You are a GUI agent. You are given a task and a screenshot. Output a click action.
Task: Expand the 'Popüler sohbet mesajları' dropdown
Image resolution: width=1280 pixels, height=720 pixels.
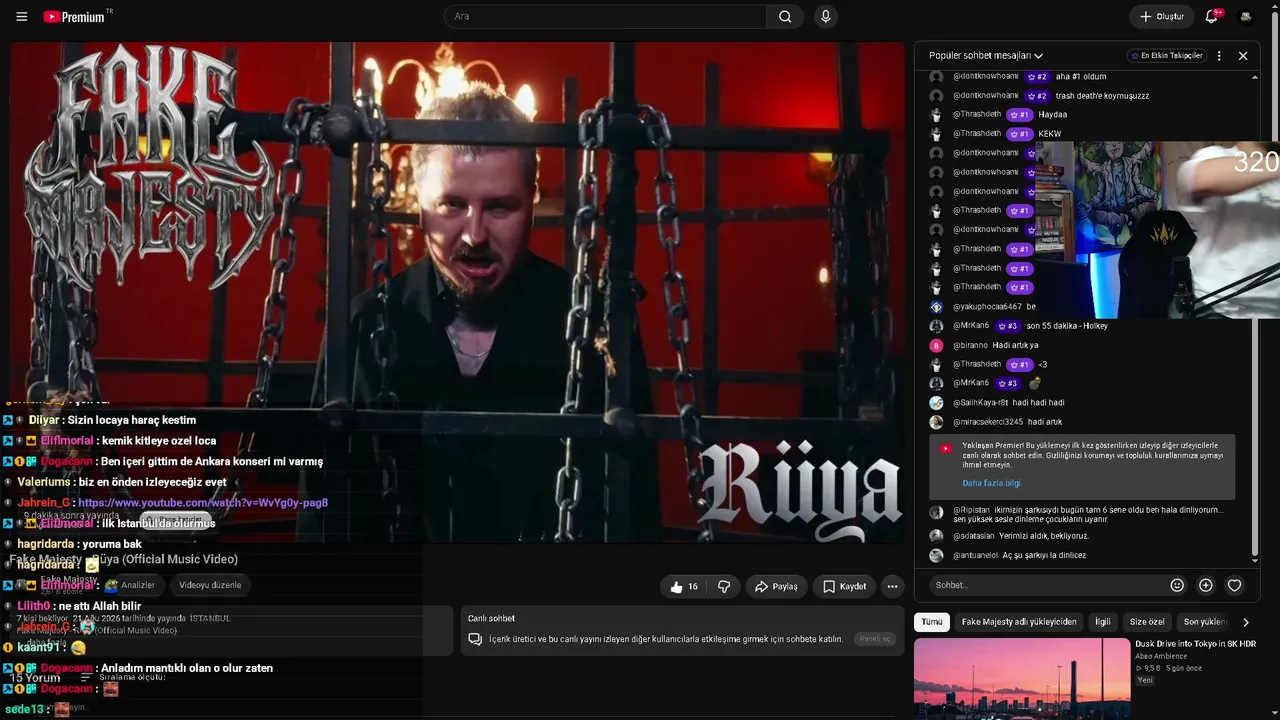(986, 56)
